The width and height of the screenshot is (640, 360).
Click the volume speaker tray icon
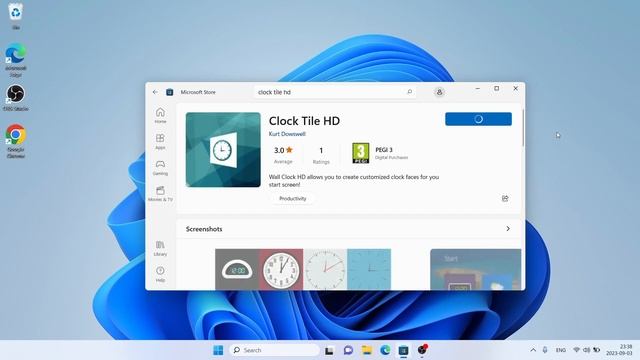point(587,350)
